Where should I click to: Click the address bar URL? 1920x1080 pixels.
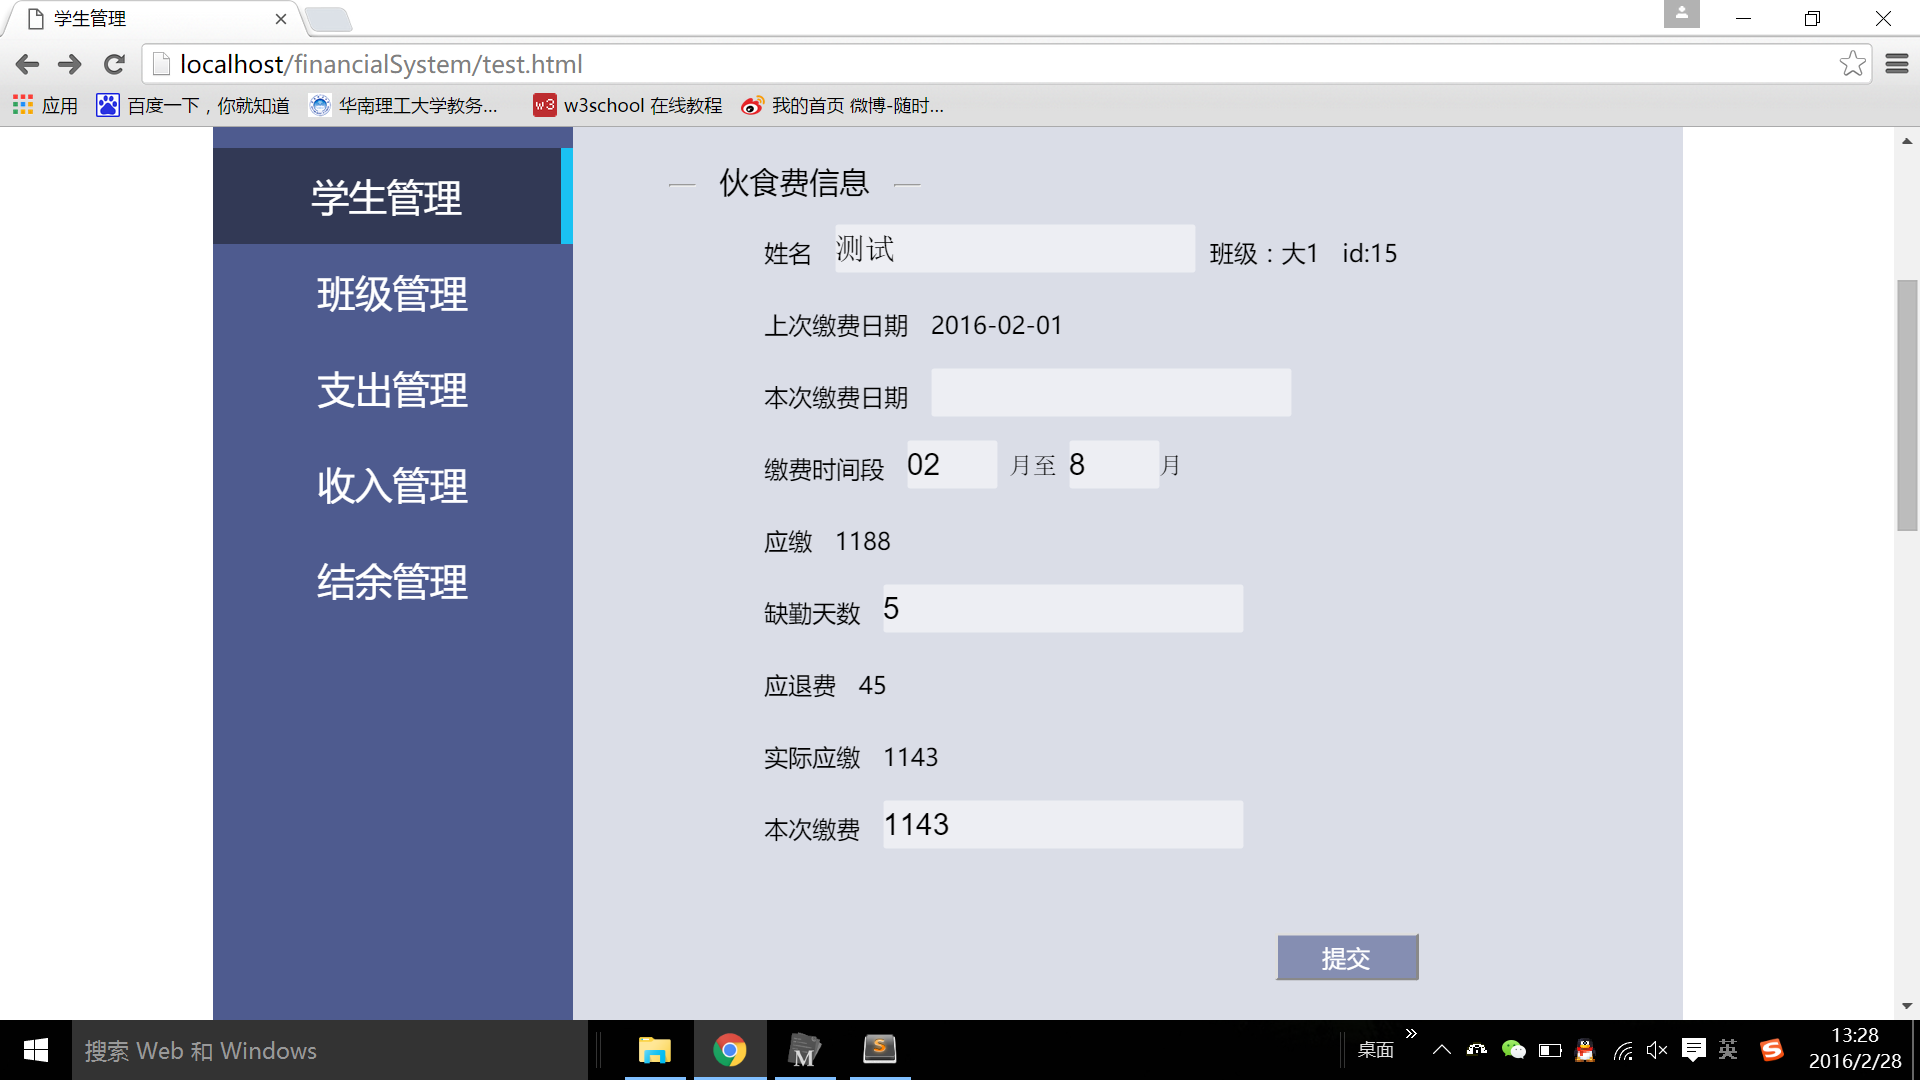[380, 64]
